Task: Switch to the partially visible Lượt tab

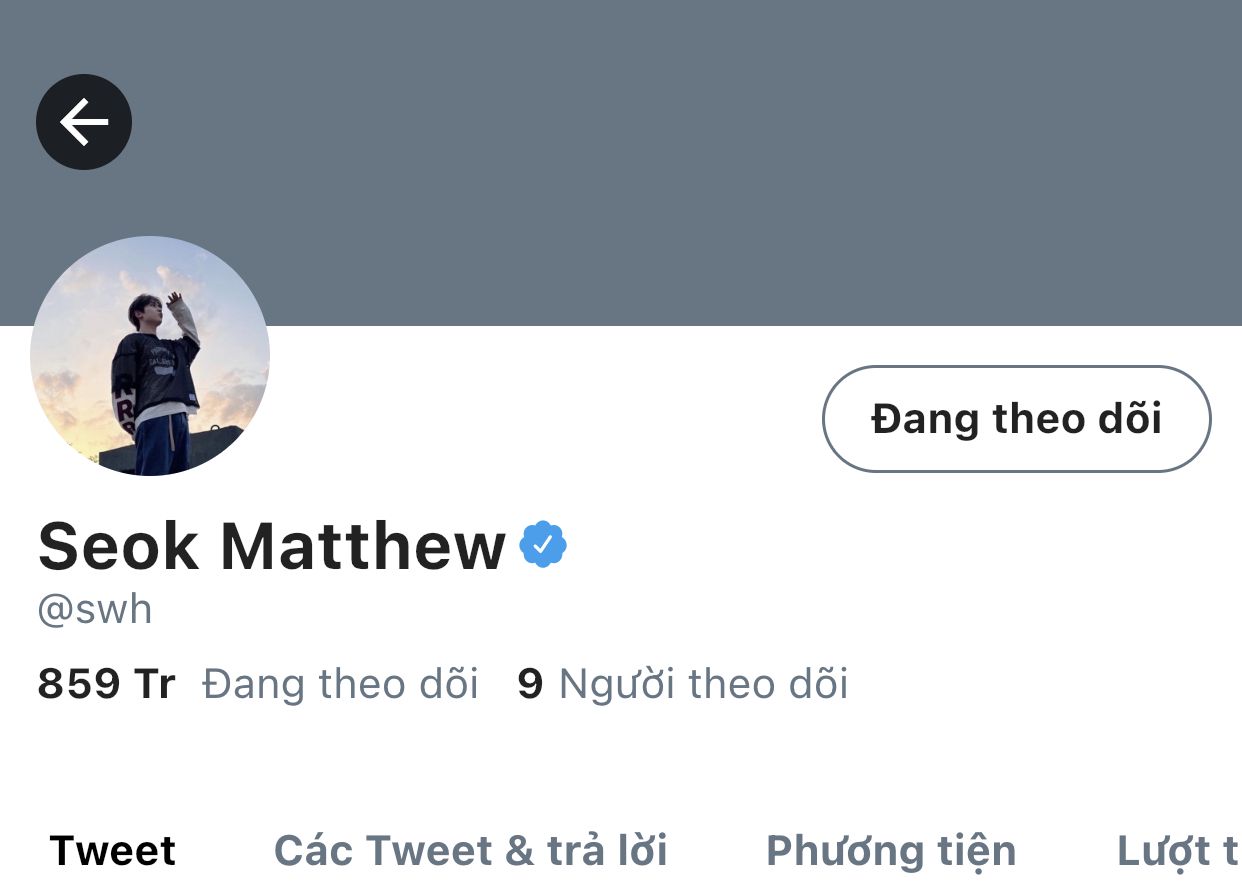Action: pos(1179,851)
